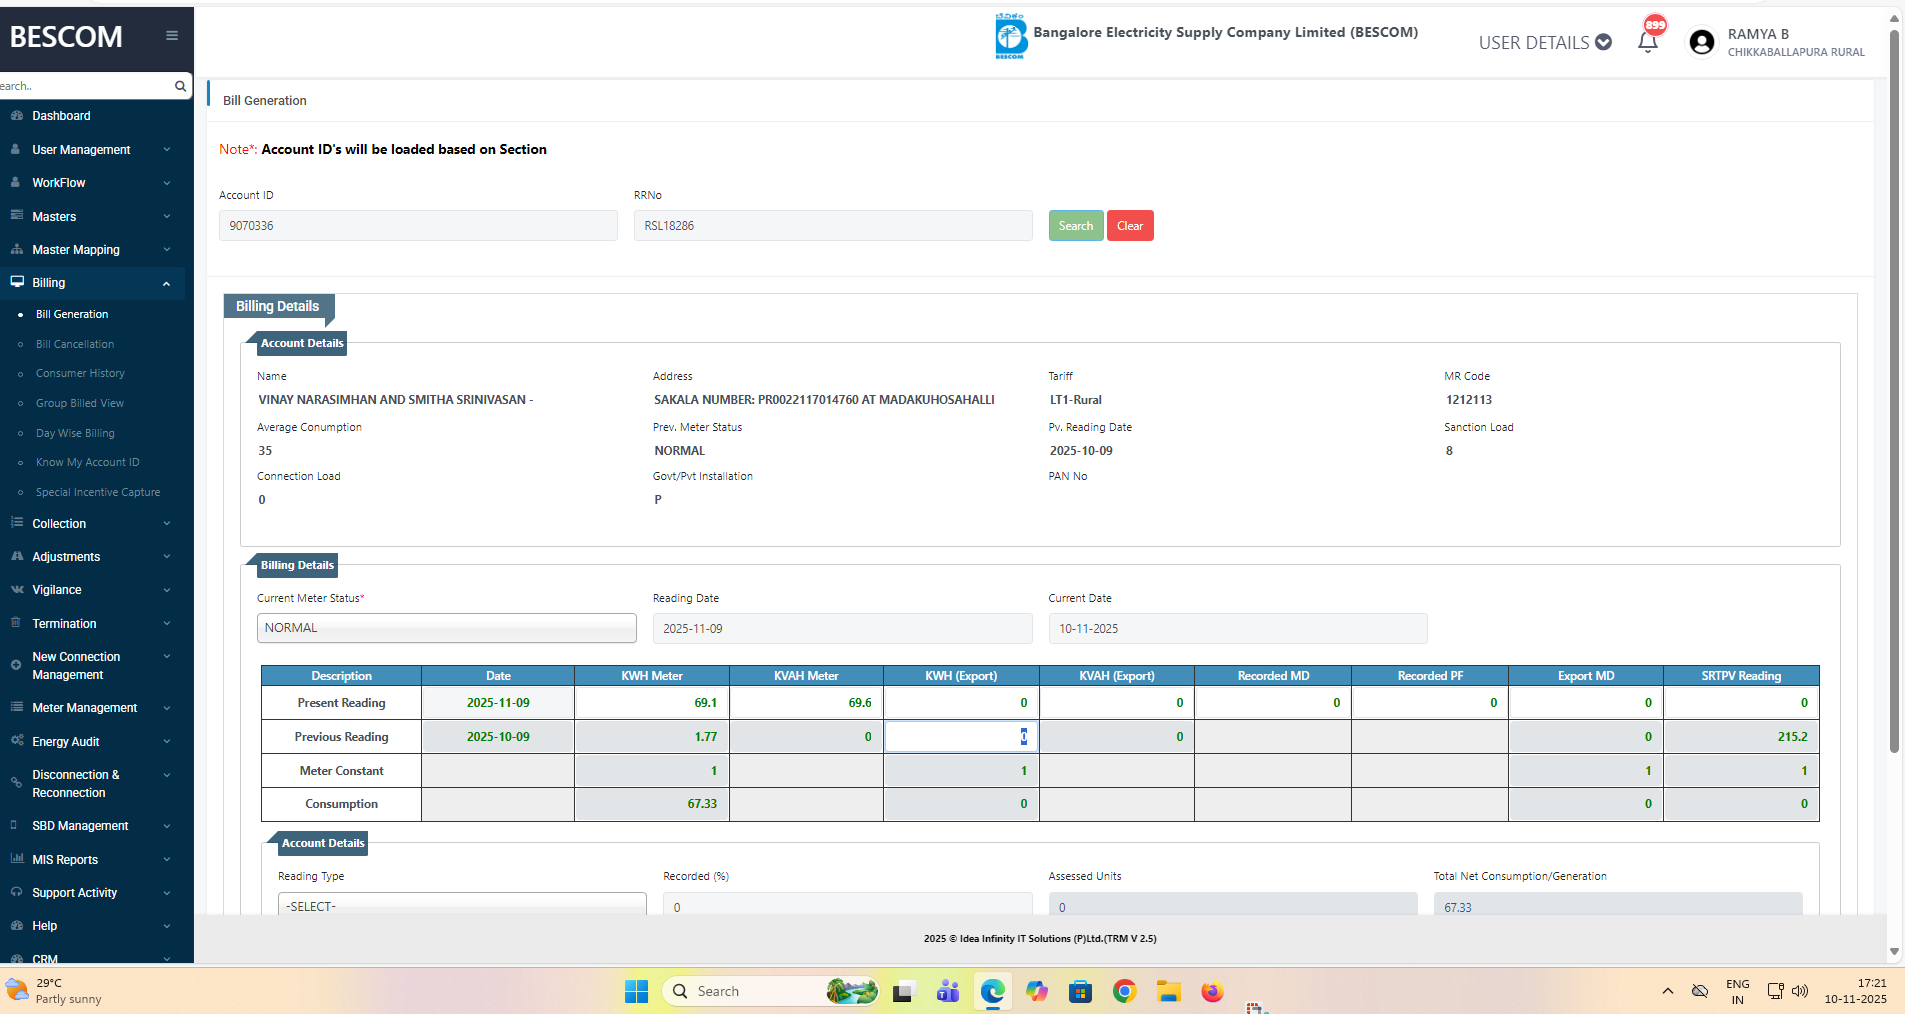The height and width of the screenshot is (1014, 1905).
Task: Open the Reading Type select dropdown
Action: (x=461, y=905)
